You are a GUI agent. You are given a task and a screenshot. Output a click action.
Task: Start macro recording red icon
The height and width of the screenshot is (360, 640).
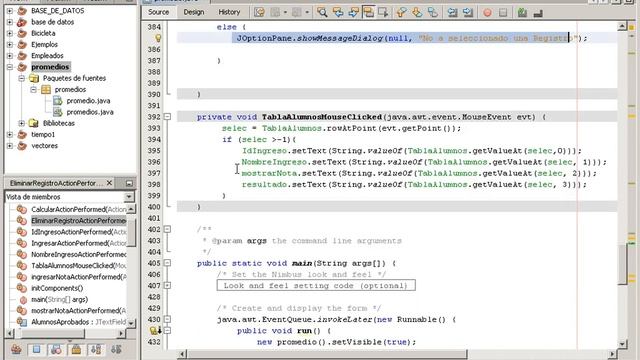(487, 13)
